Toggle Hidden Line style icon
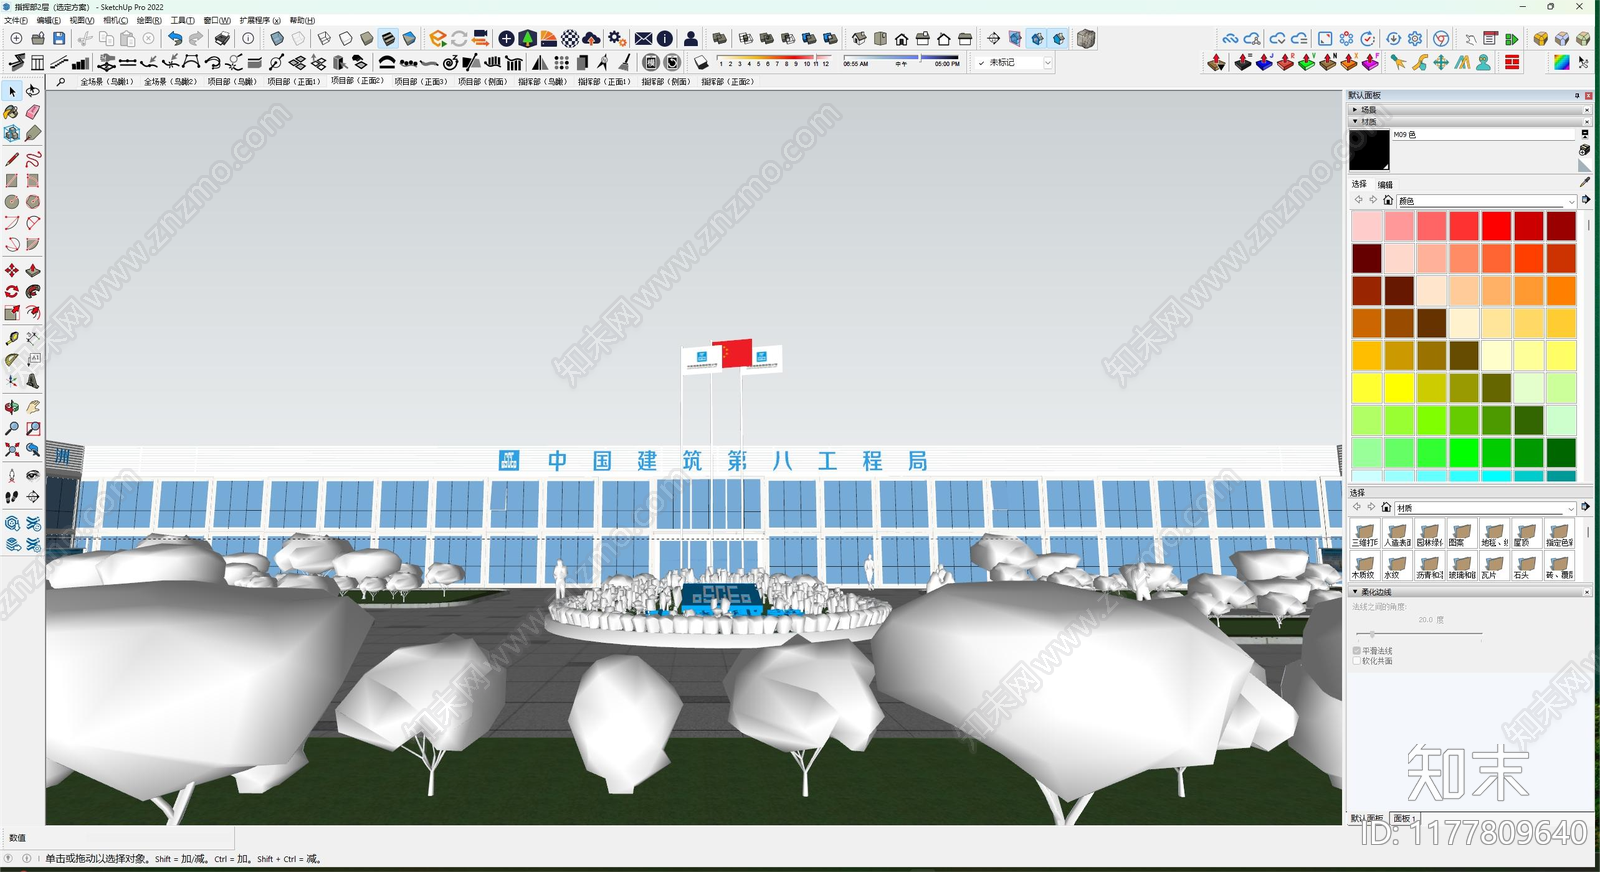Viewport: 1600px width, 872px height. click(345, 39)
